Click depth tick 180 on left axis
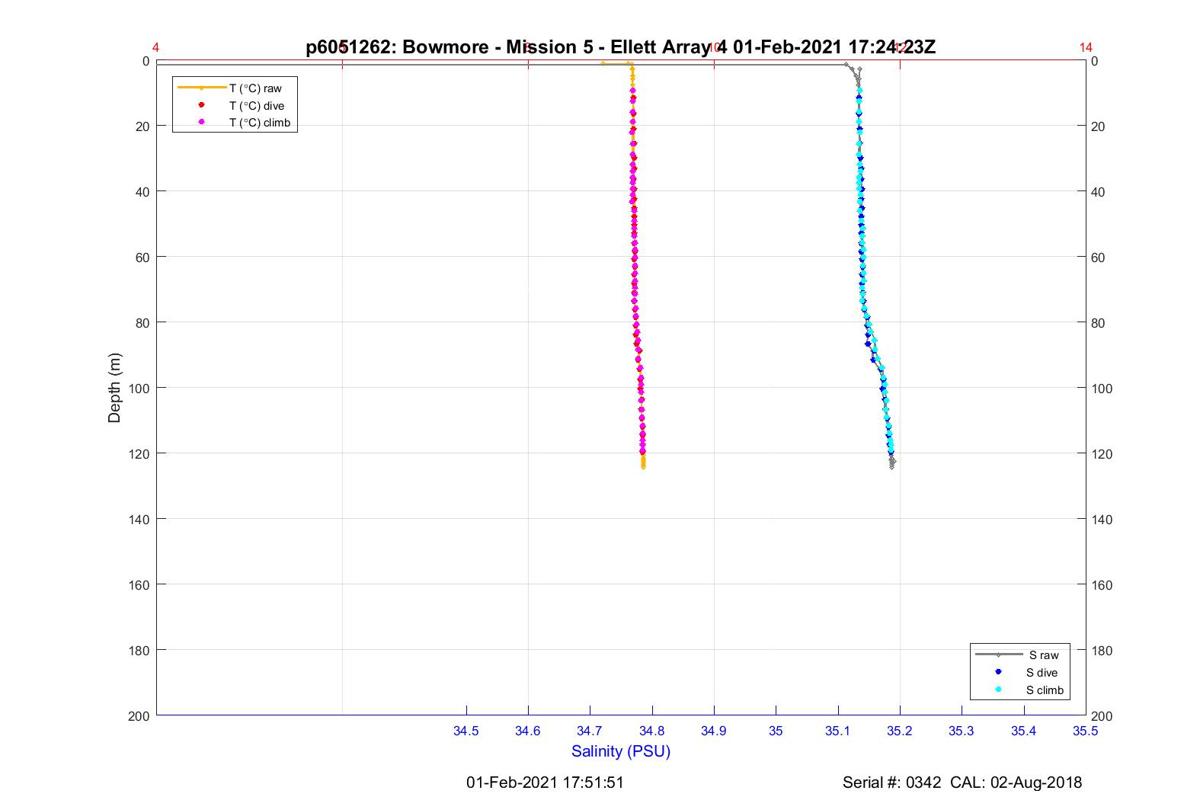Screen dimensions: 1200x804 [x=139, y=650]
